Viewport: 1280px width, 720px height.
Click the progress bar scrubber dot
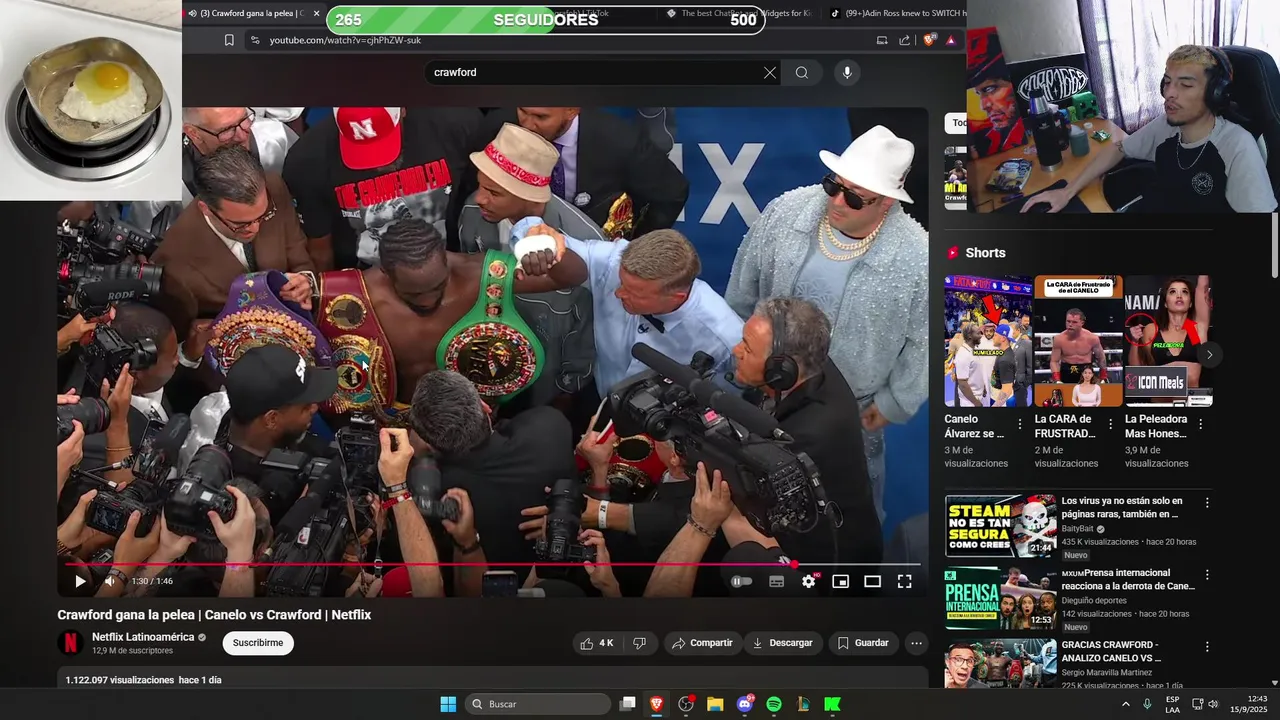(x=794, y=564)
